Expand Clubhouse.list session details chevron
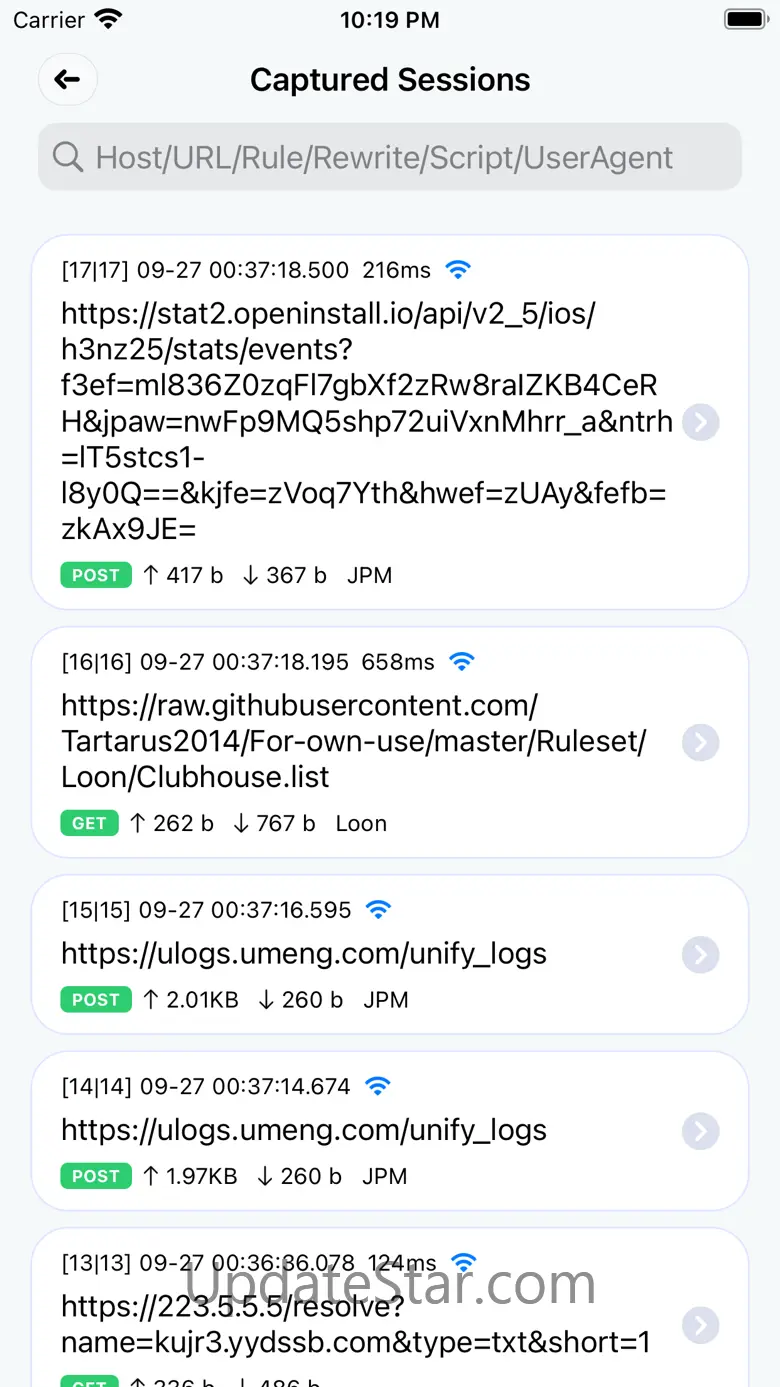Screen dimensions: 780x1387 [701, 742]
